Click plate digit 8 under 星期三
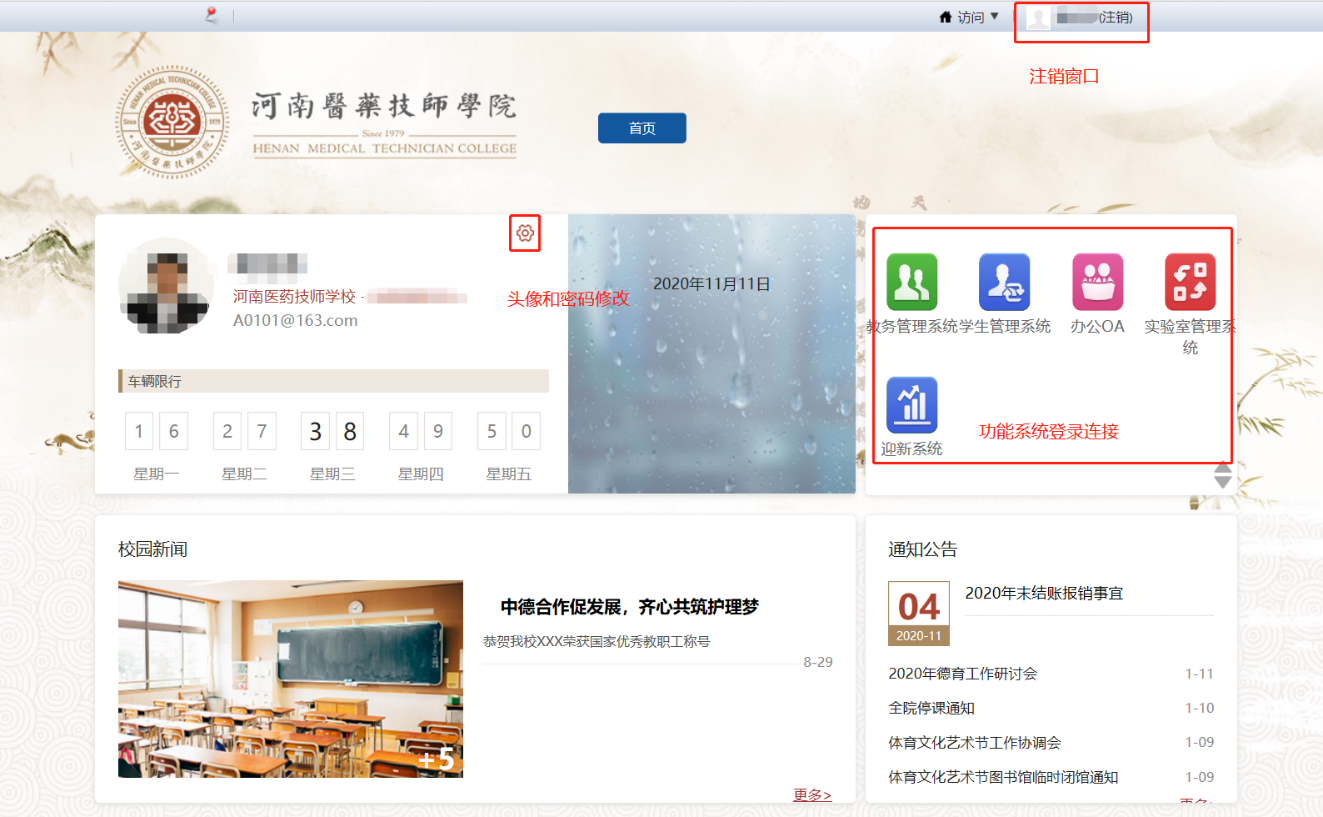Viewport: 1323px width, 817px height. [x=350, y=432]
